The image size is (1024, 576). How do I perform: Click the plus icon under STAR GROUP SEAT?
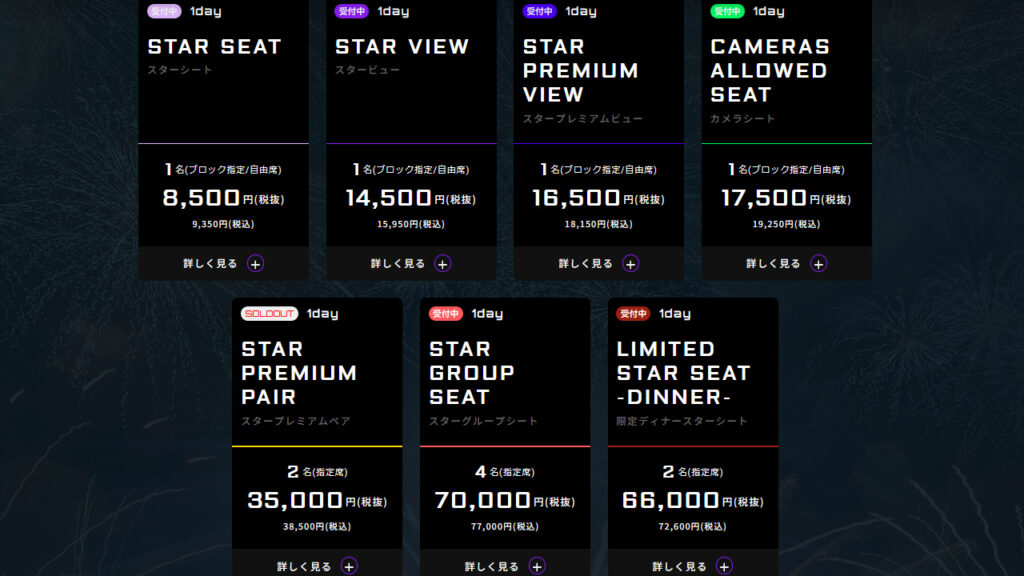[537, 566]
